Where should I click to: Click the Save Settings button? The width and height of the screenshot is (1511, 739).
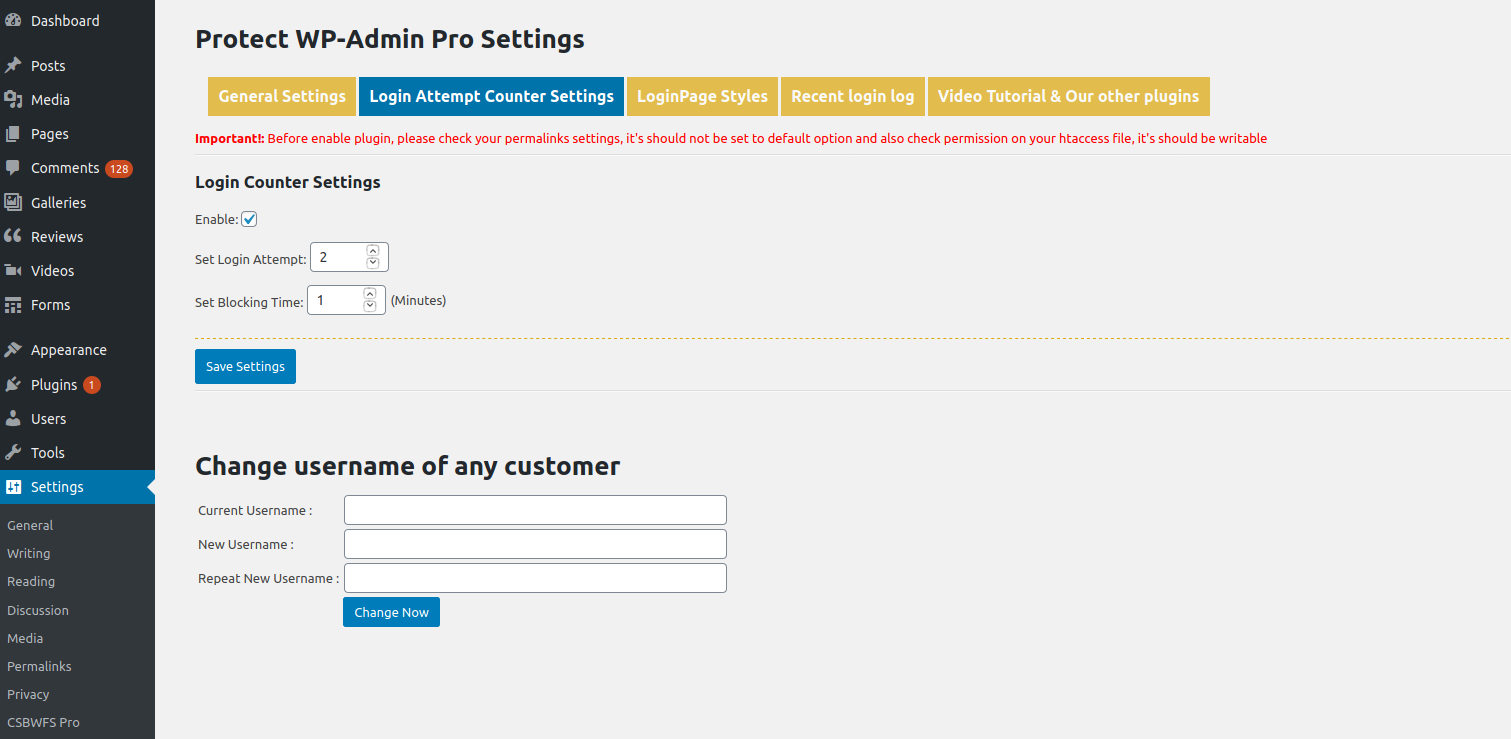245,367
